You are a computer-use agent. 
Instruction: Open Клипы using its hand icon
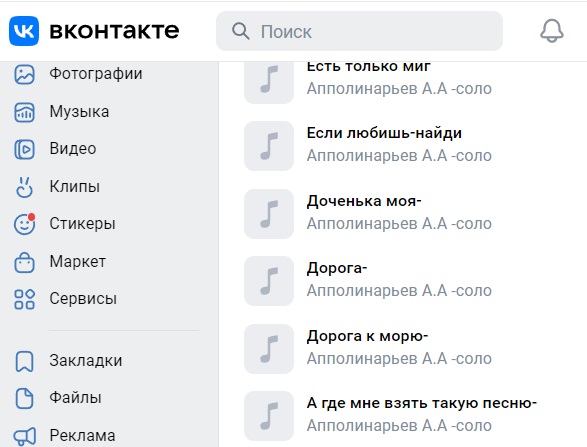point(24,186)
